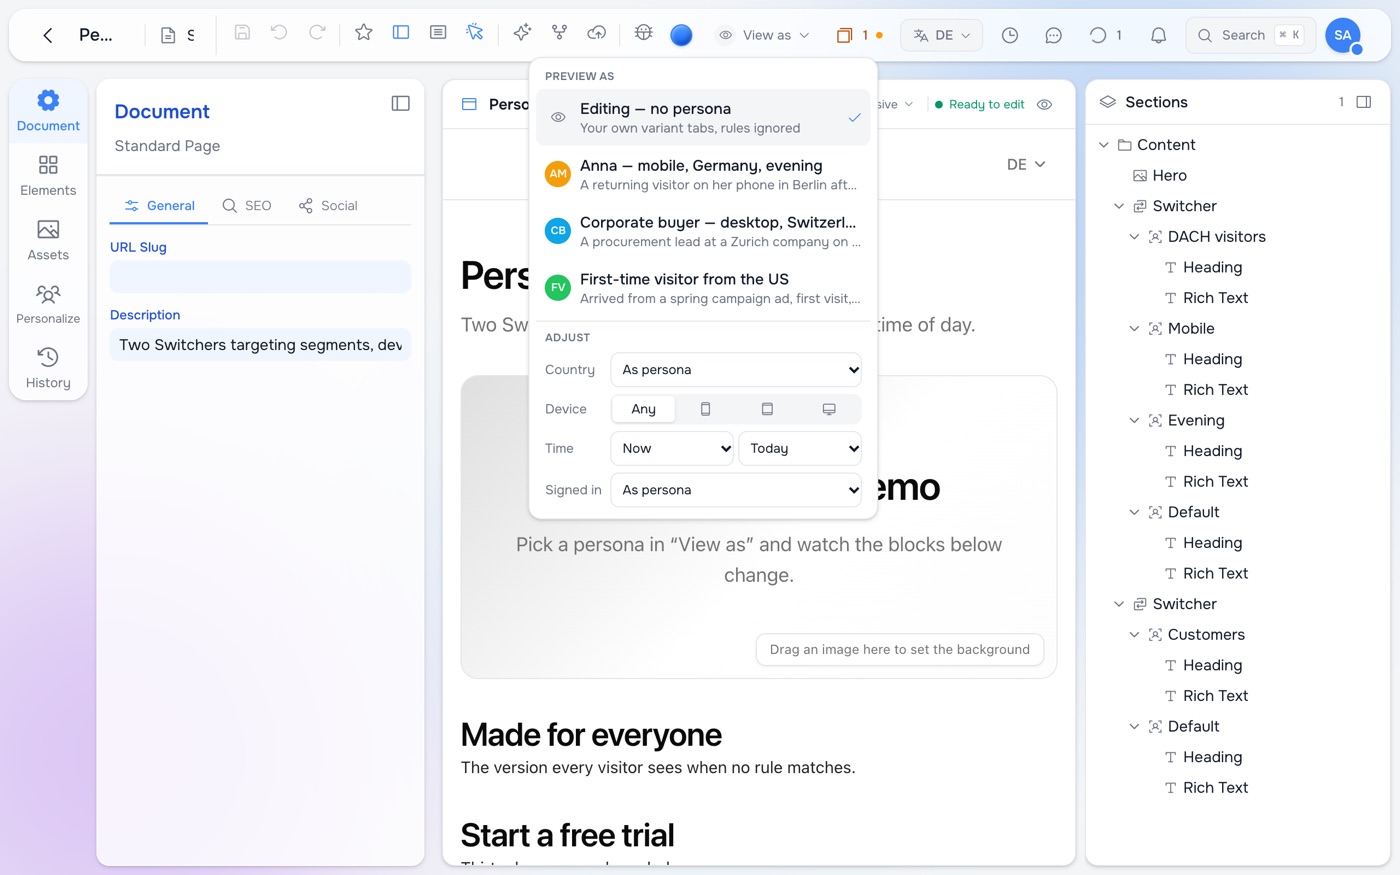Select the phone device option

[705, 409]
